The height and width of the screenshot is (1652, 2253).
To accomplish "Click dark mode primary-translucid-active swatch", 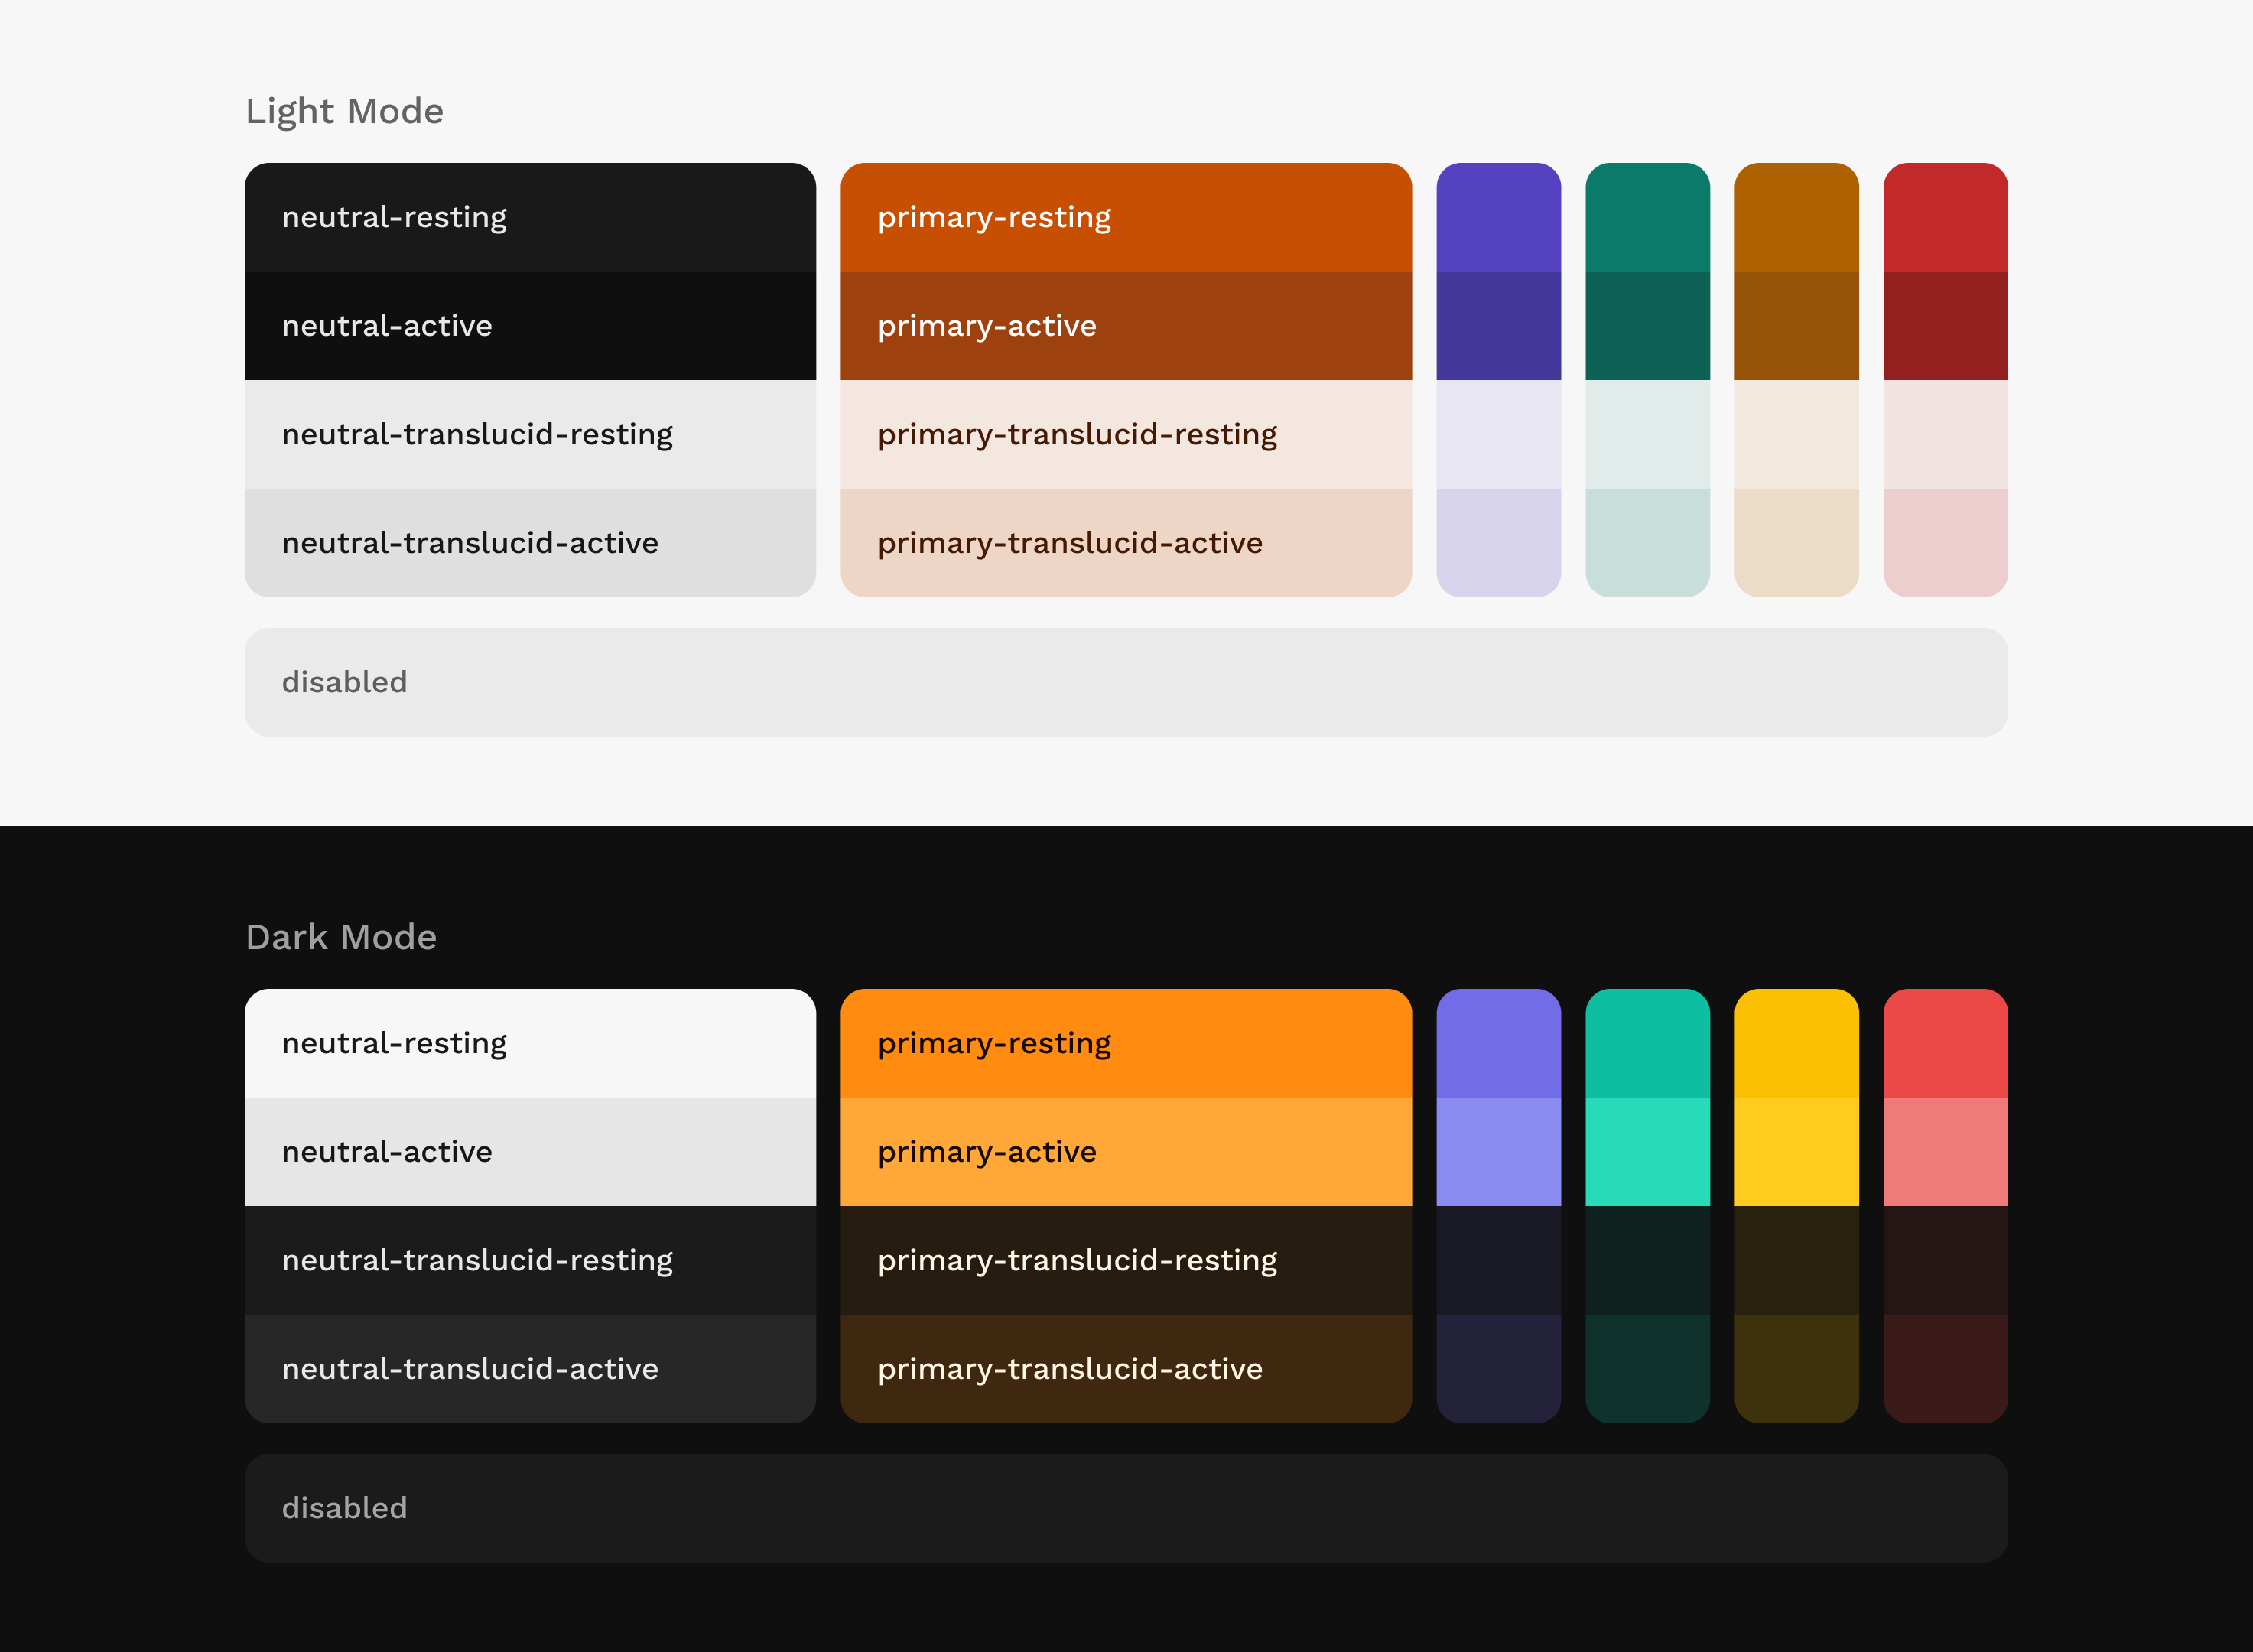I will click(x=1126, y=1369).
